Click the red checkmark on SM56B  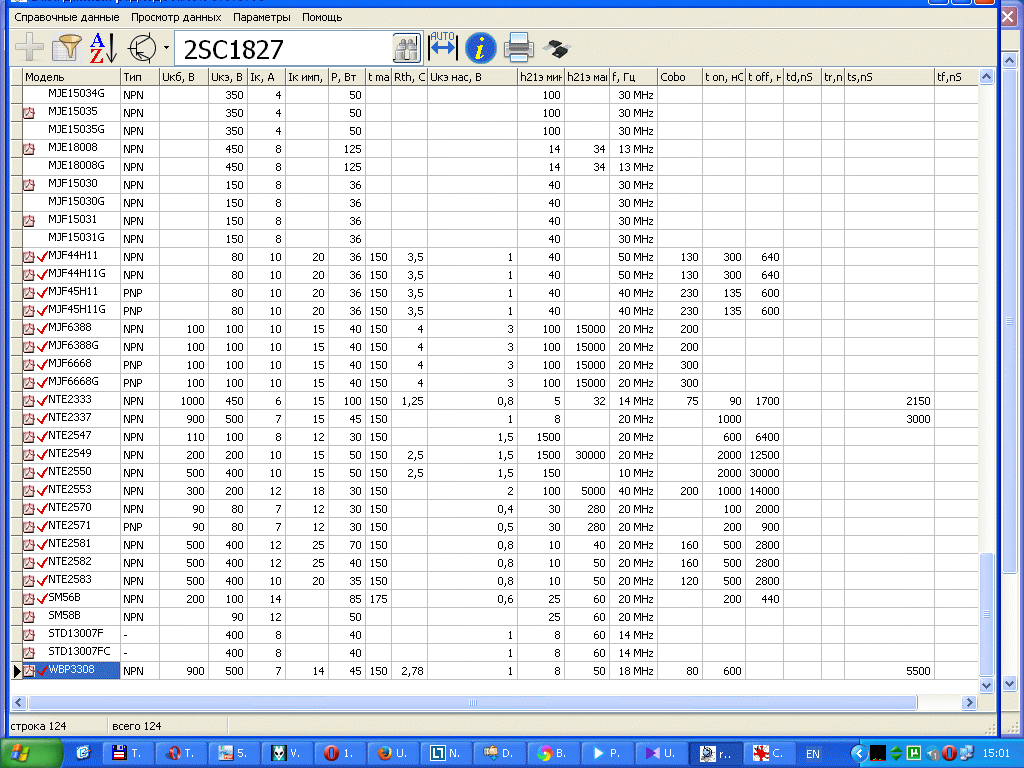[x=42, y=599]
